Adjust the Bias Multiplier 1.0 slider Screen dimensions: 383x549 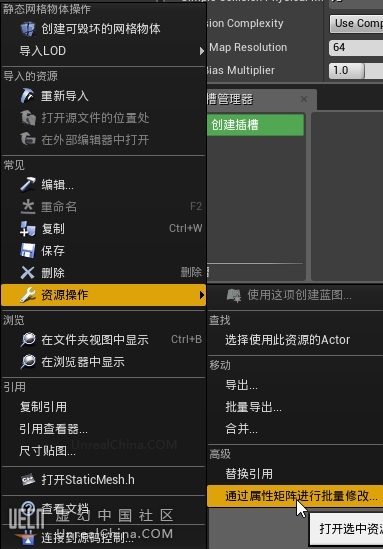356,70
